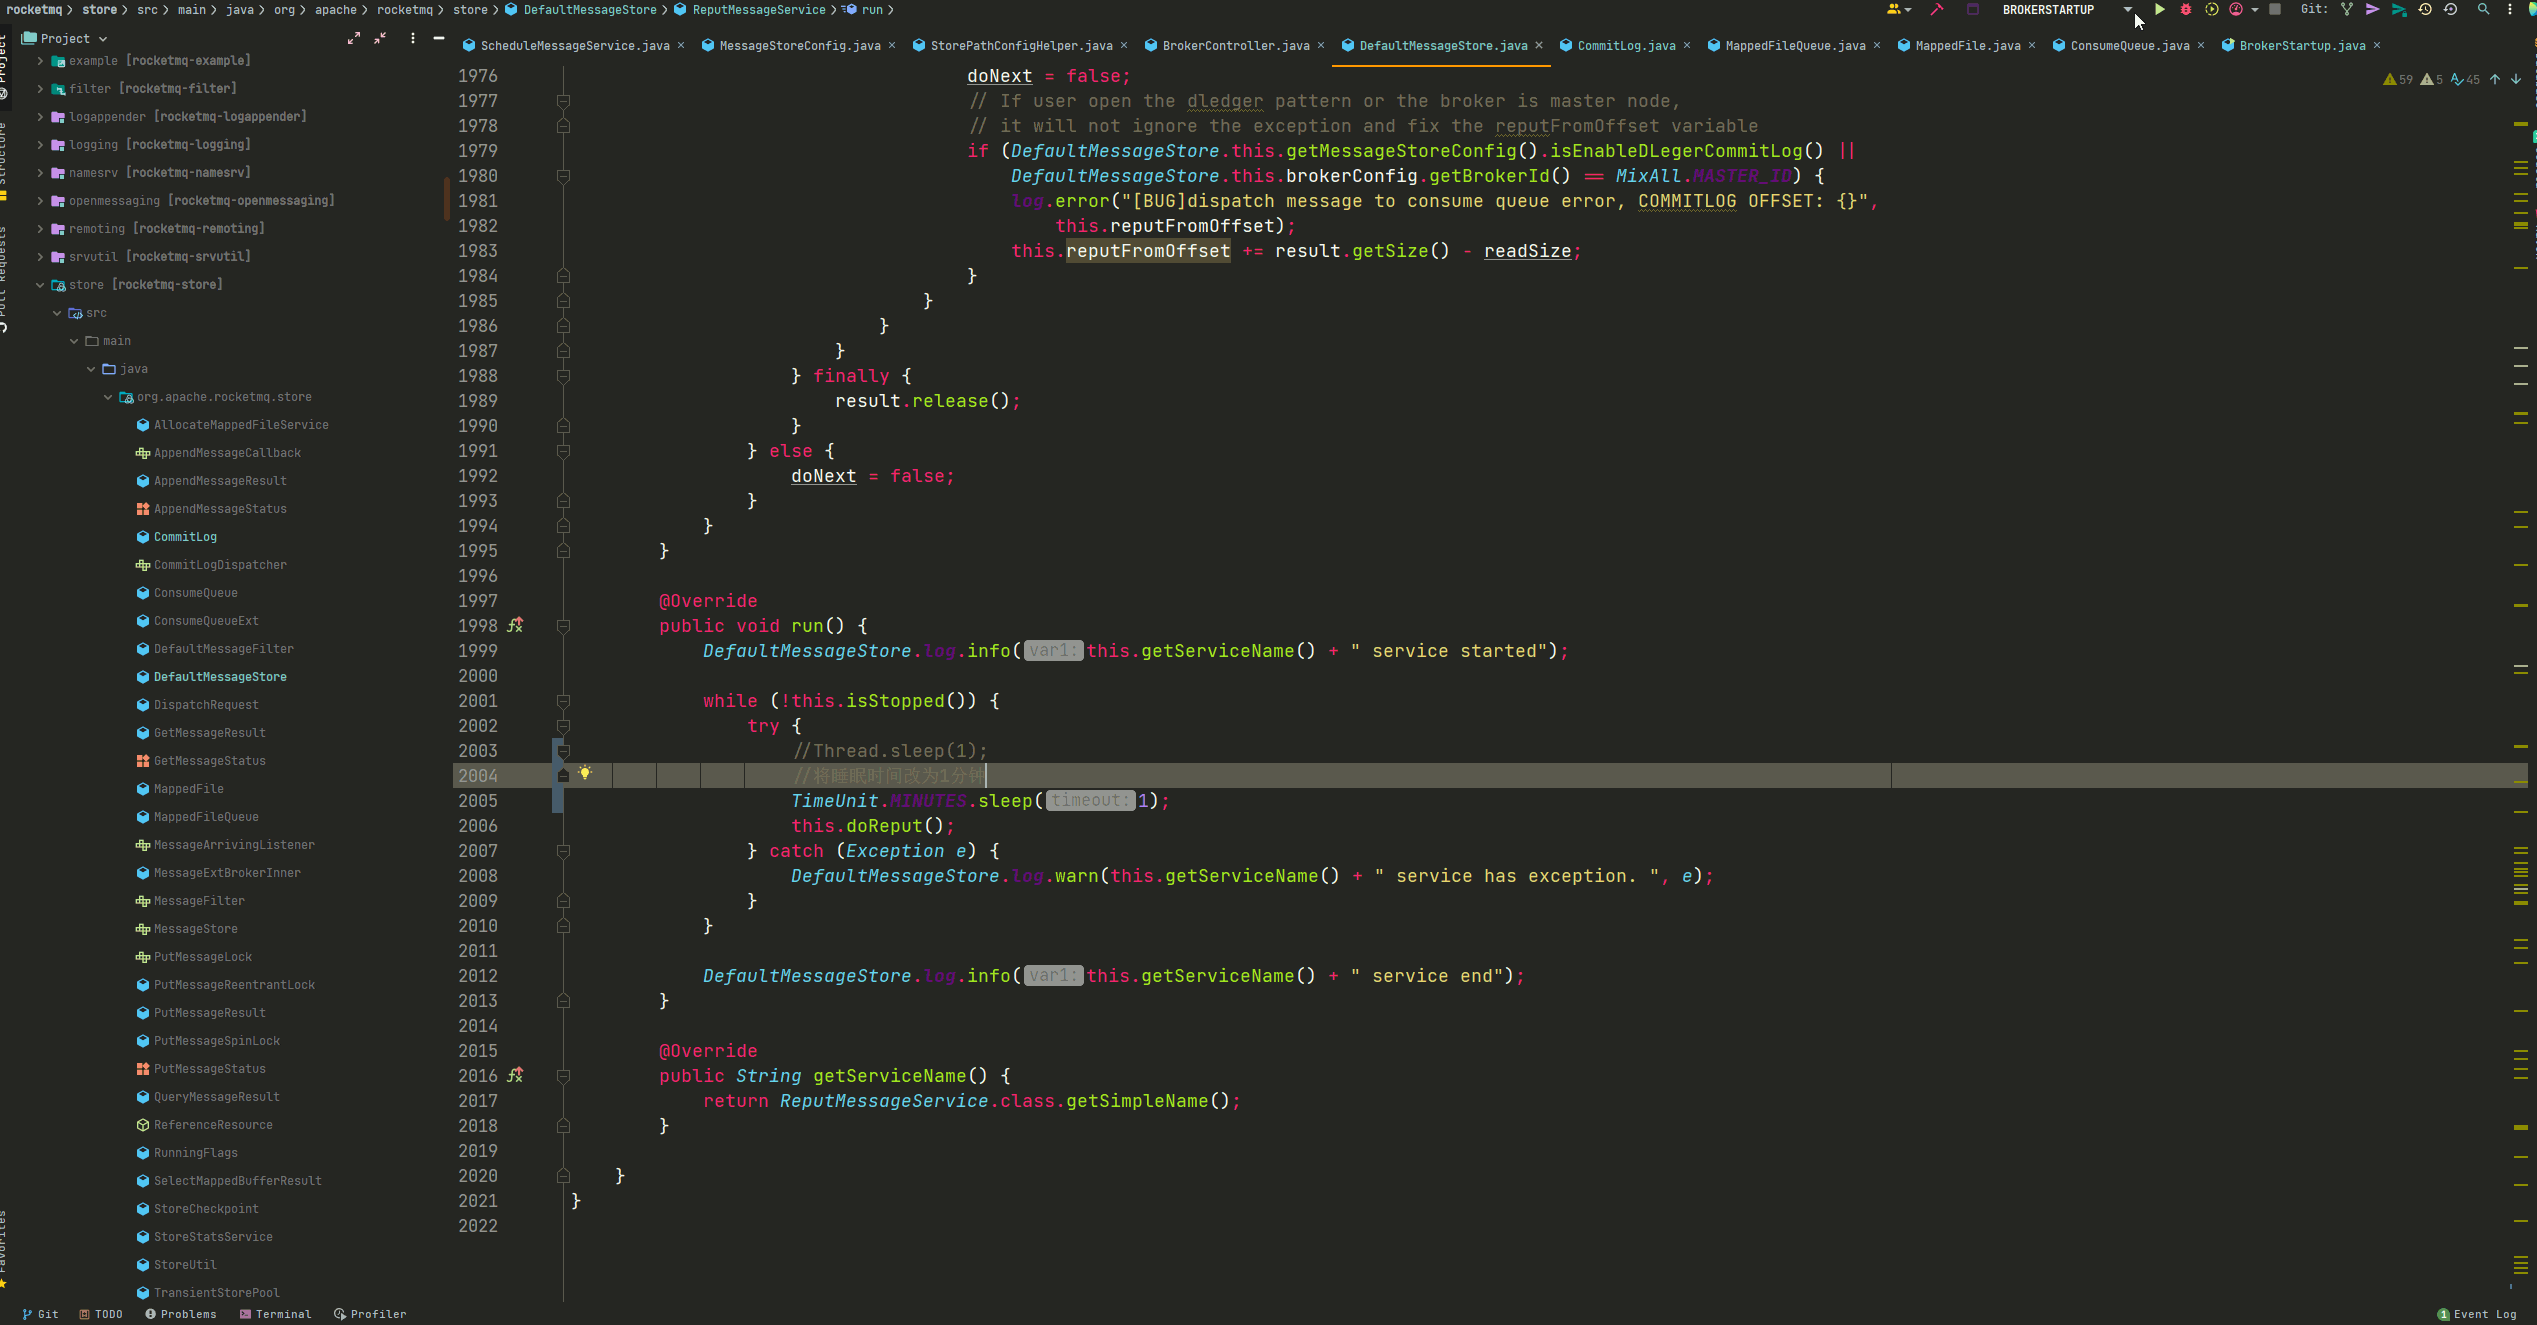Click ReputMessageService in the breadcrumb bar
Image resolution: width=2537 pixels, height=1325 pixels.
tap(759, 10)
